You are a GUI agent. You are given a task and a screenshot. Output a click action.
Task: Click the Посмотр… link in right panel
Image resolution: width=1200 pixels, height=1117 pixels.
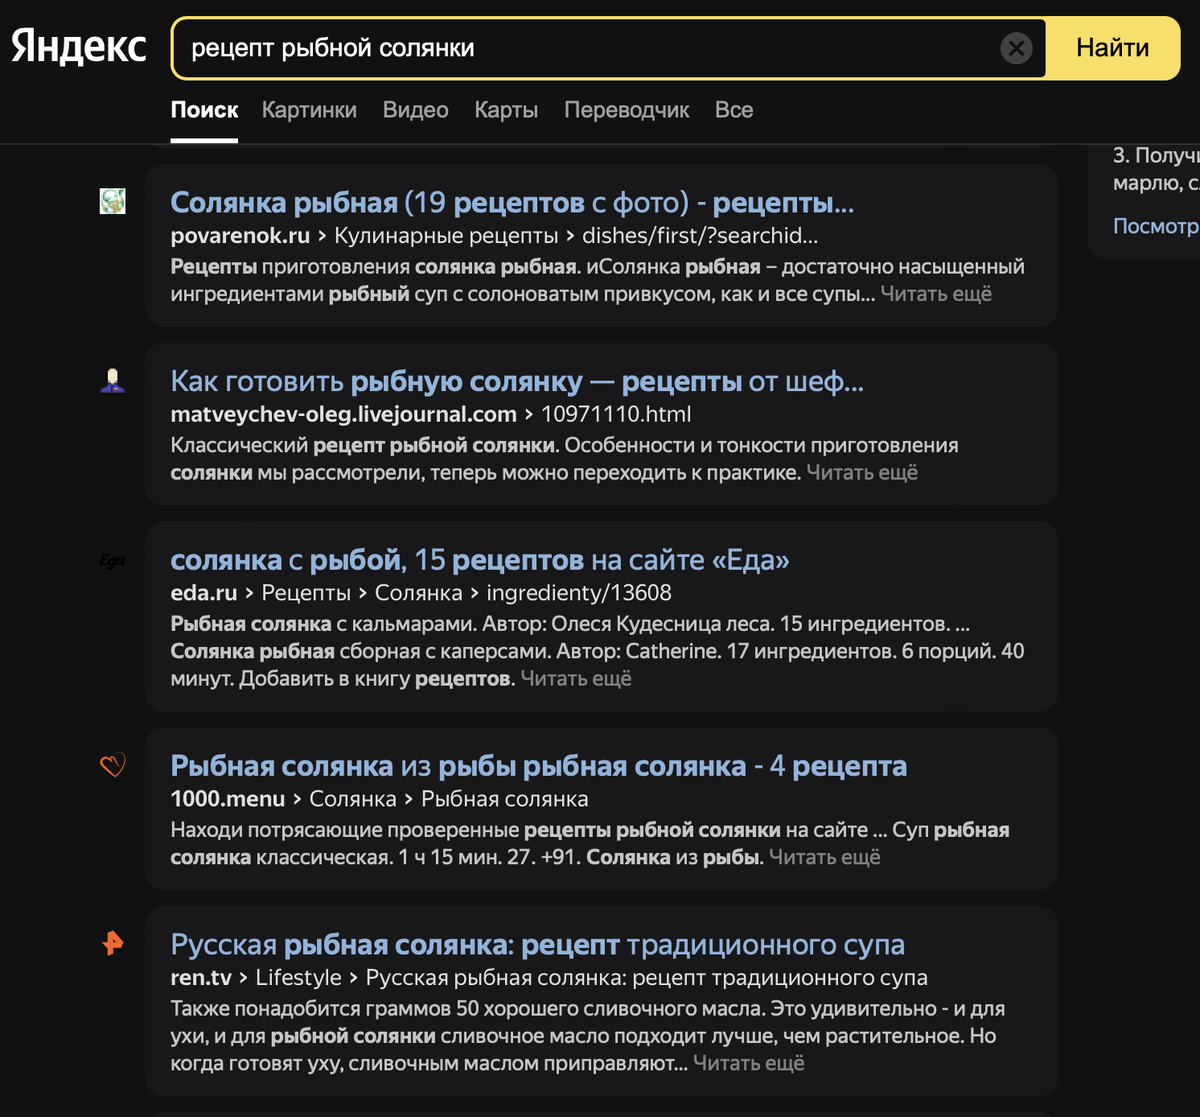tap(1156, 226)
